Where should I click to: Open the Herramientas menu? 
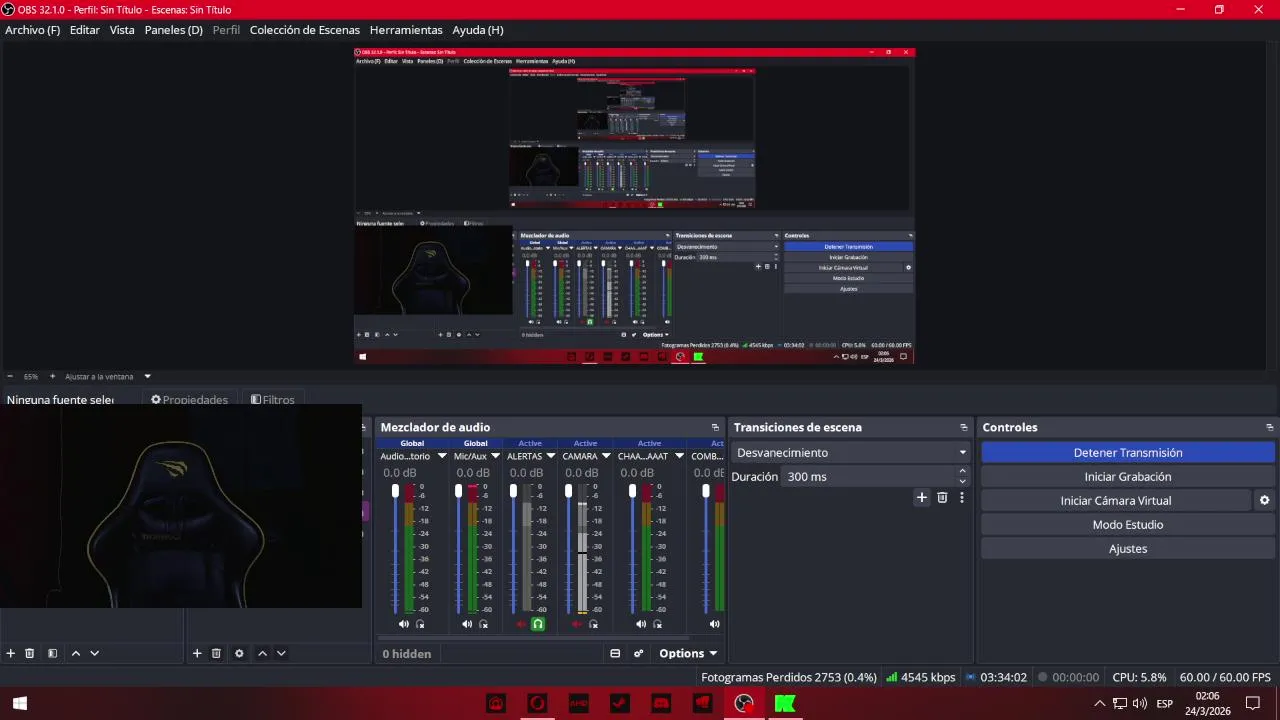click(x=406, y=30)
